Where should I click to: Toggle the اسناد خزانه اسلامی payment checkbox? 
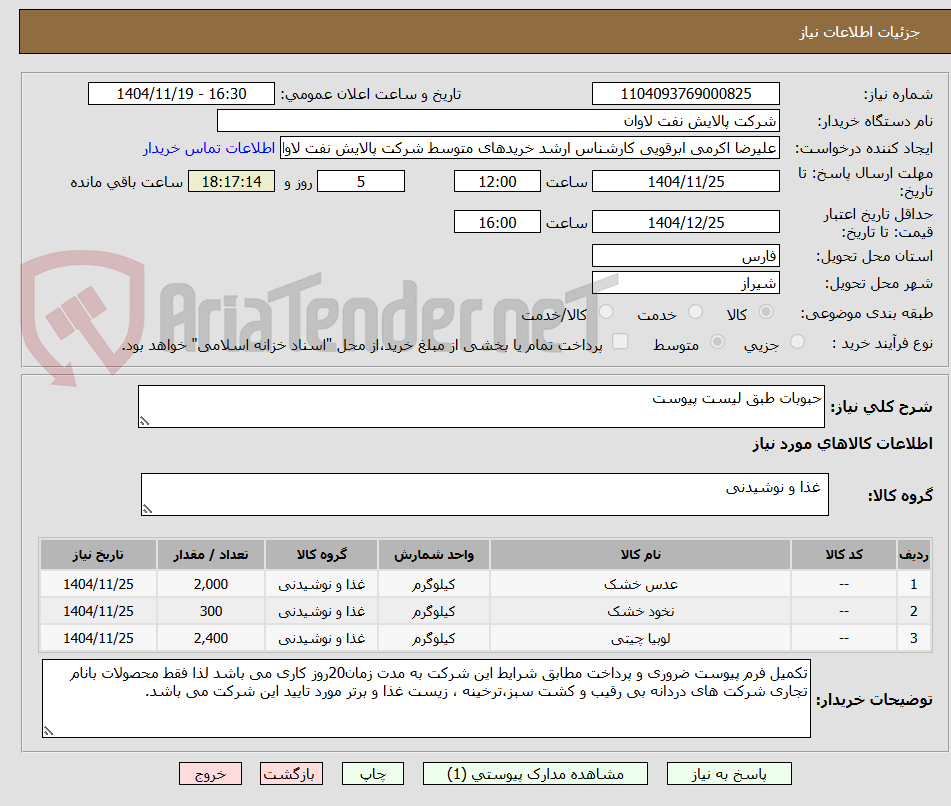(620, 341)
